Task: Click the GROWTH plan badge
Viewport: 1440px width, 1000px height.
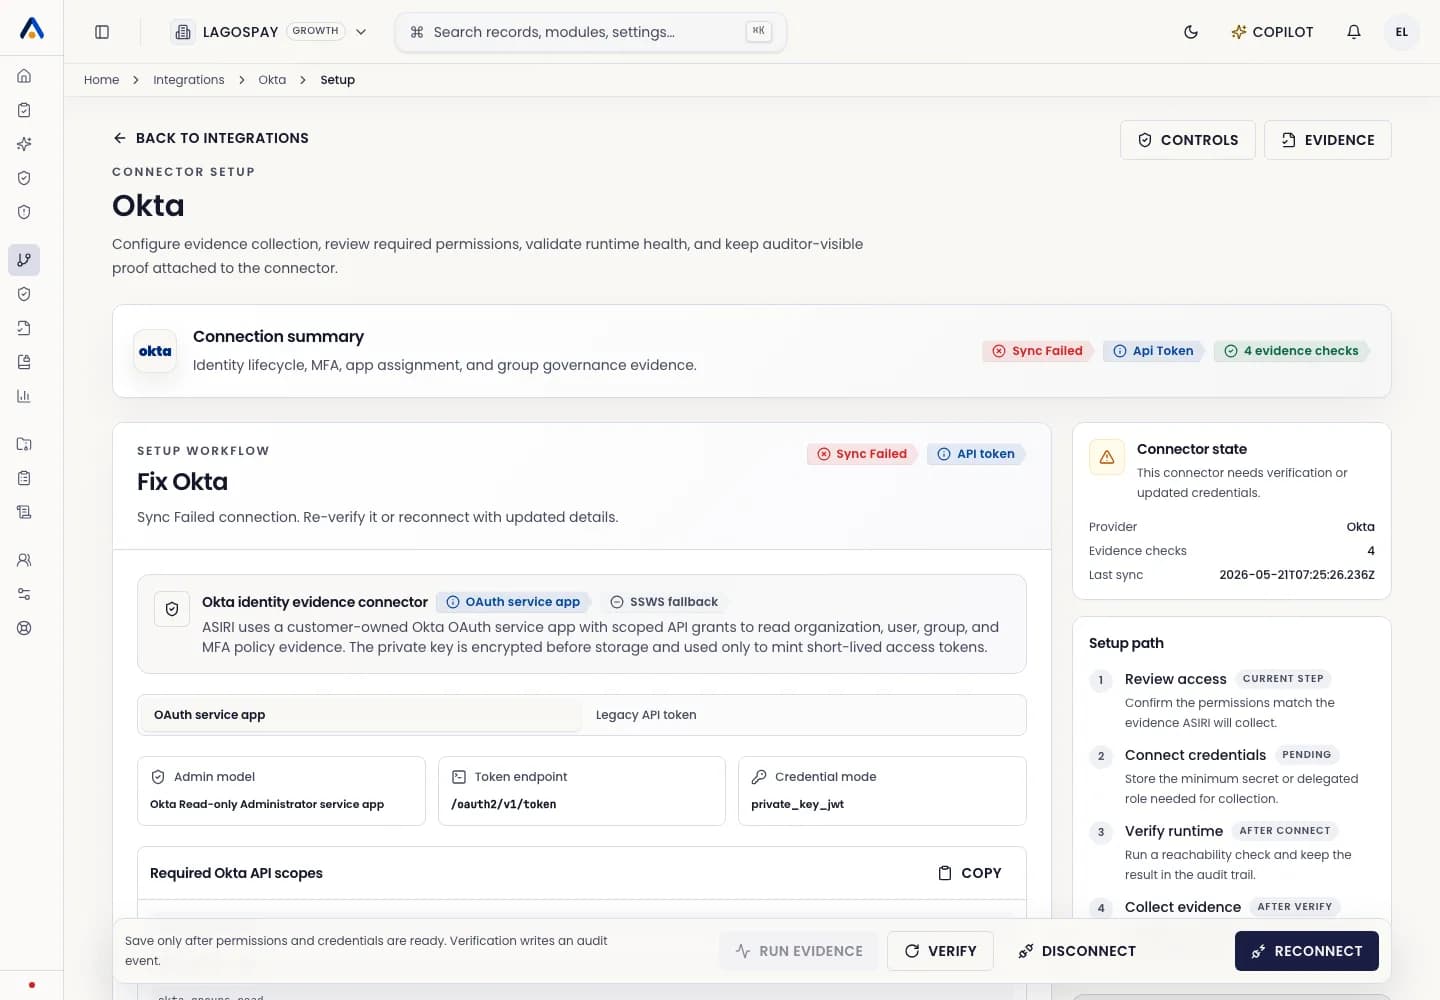Action: (316, 31)
